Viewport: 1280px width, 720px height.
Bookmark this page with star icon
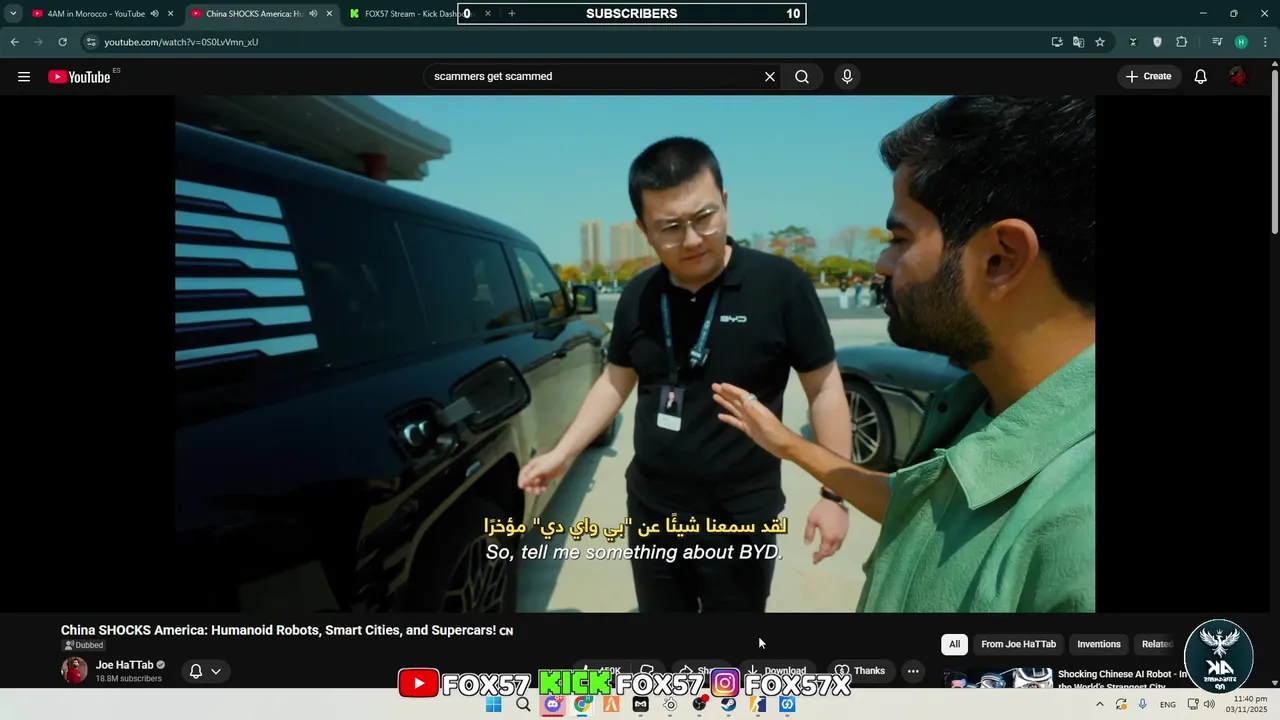1100,42
